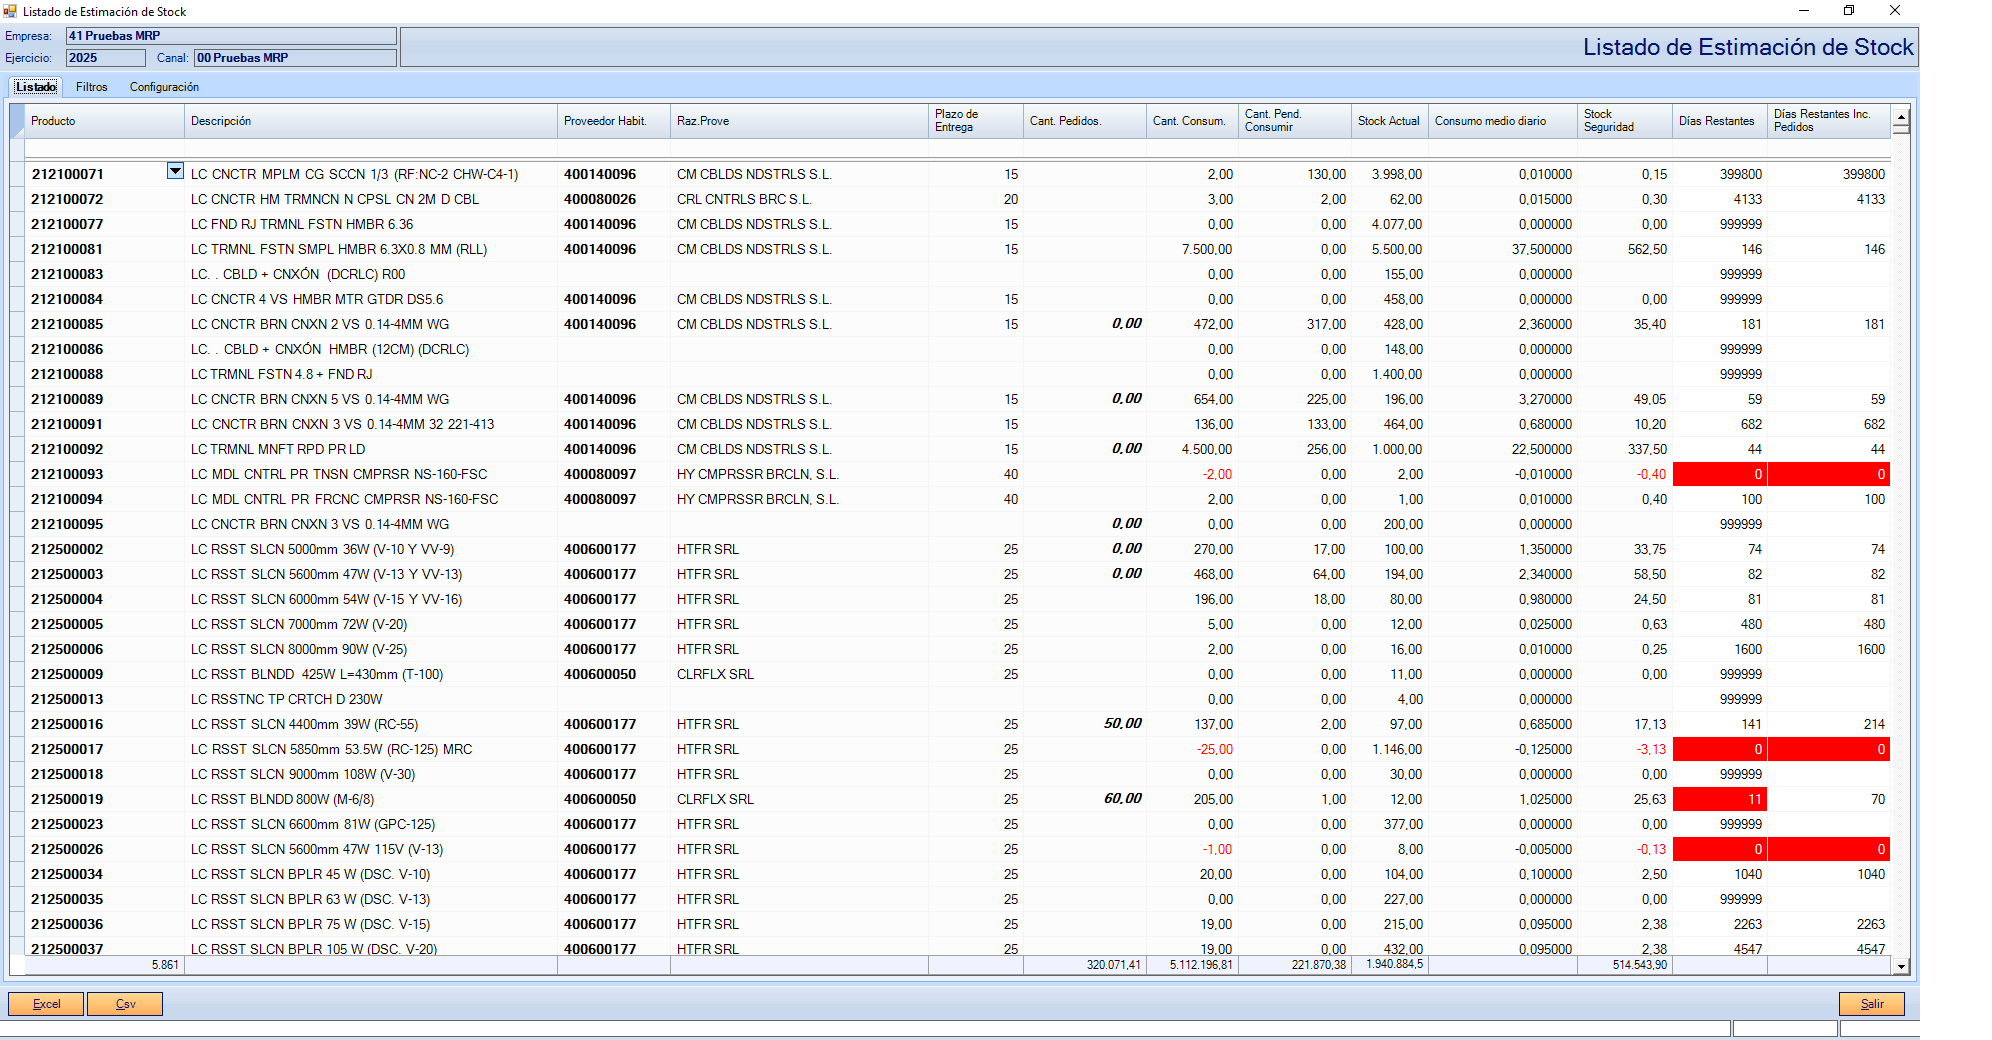Switch to the Filtros tab
1992x1040 pixels.
[x=91, y=87]
